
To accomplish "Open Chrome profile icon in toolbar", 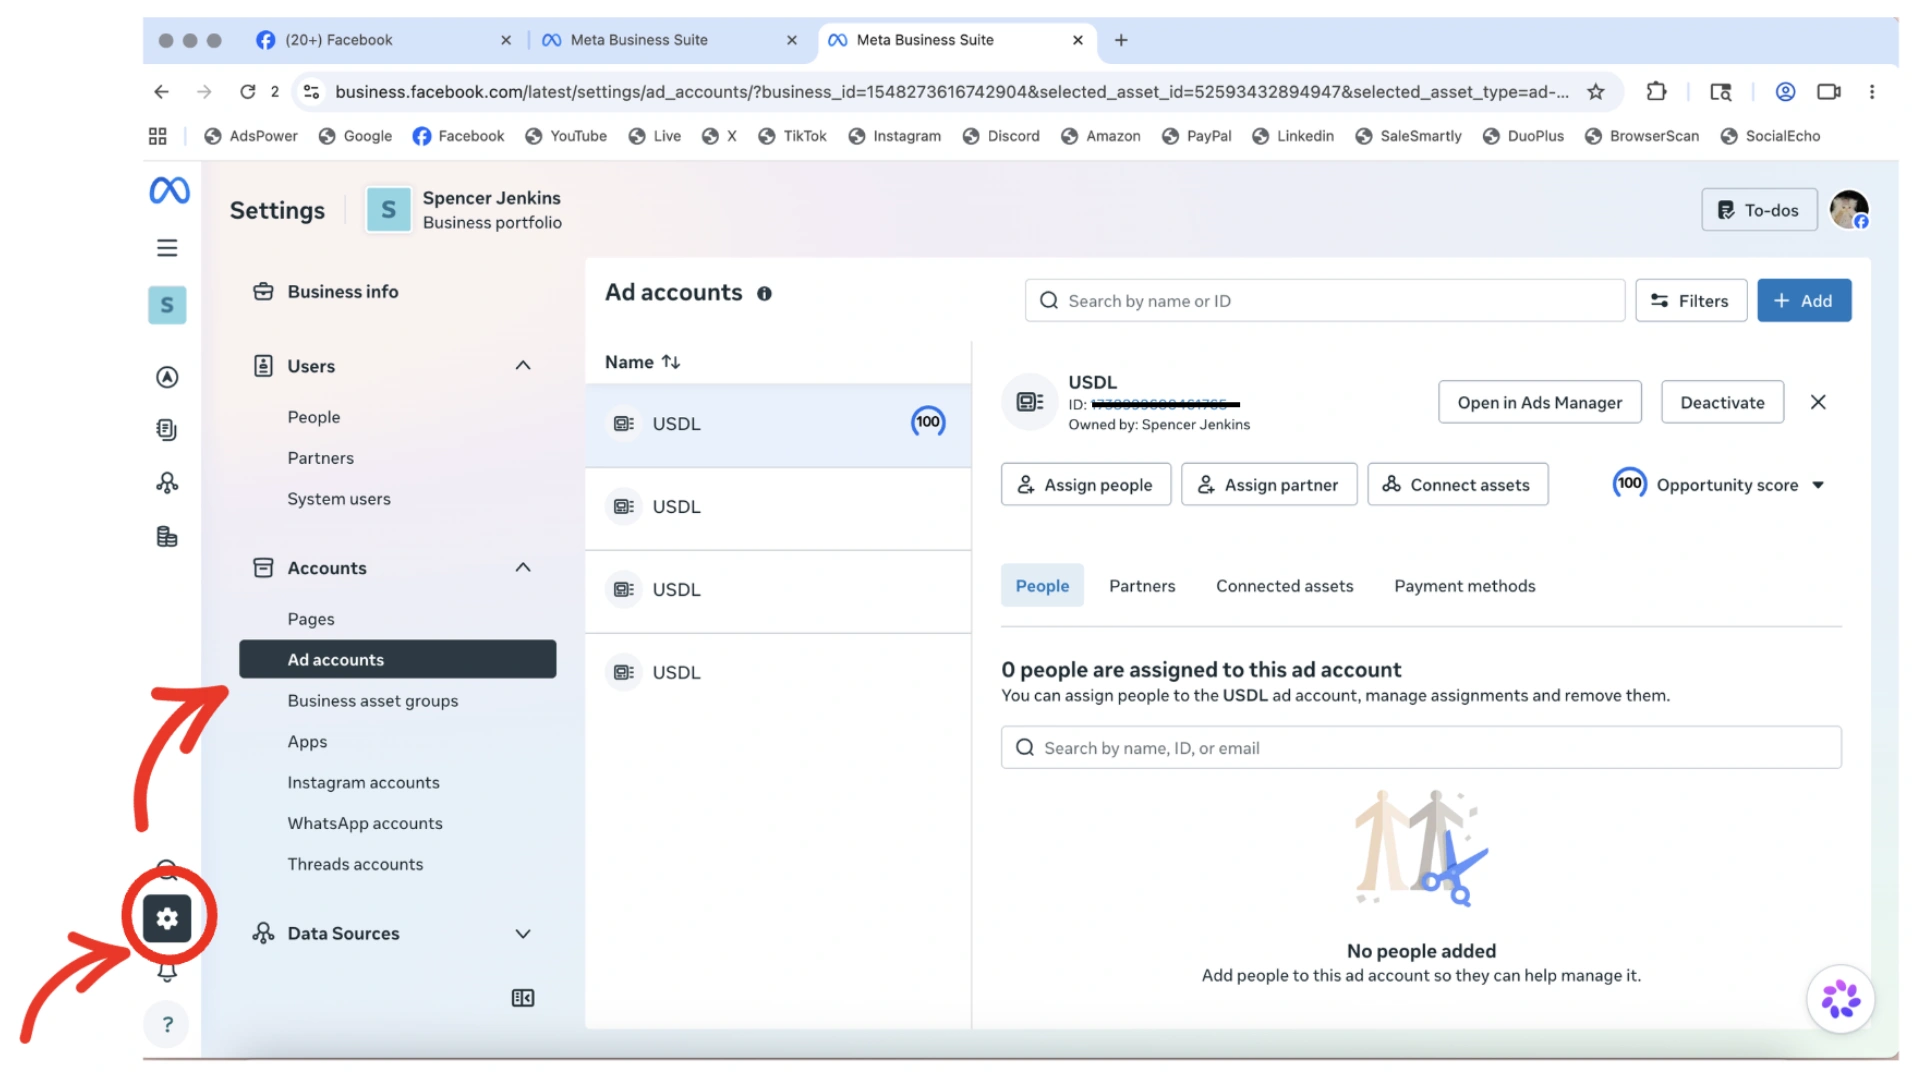I will 1785,92.
